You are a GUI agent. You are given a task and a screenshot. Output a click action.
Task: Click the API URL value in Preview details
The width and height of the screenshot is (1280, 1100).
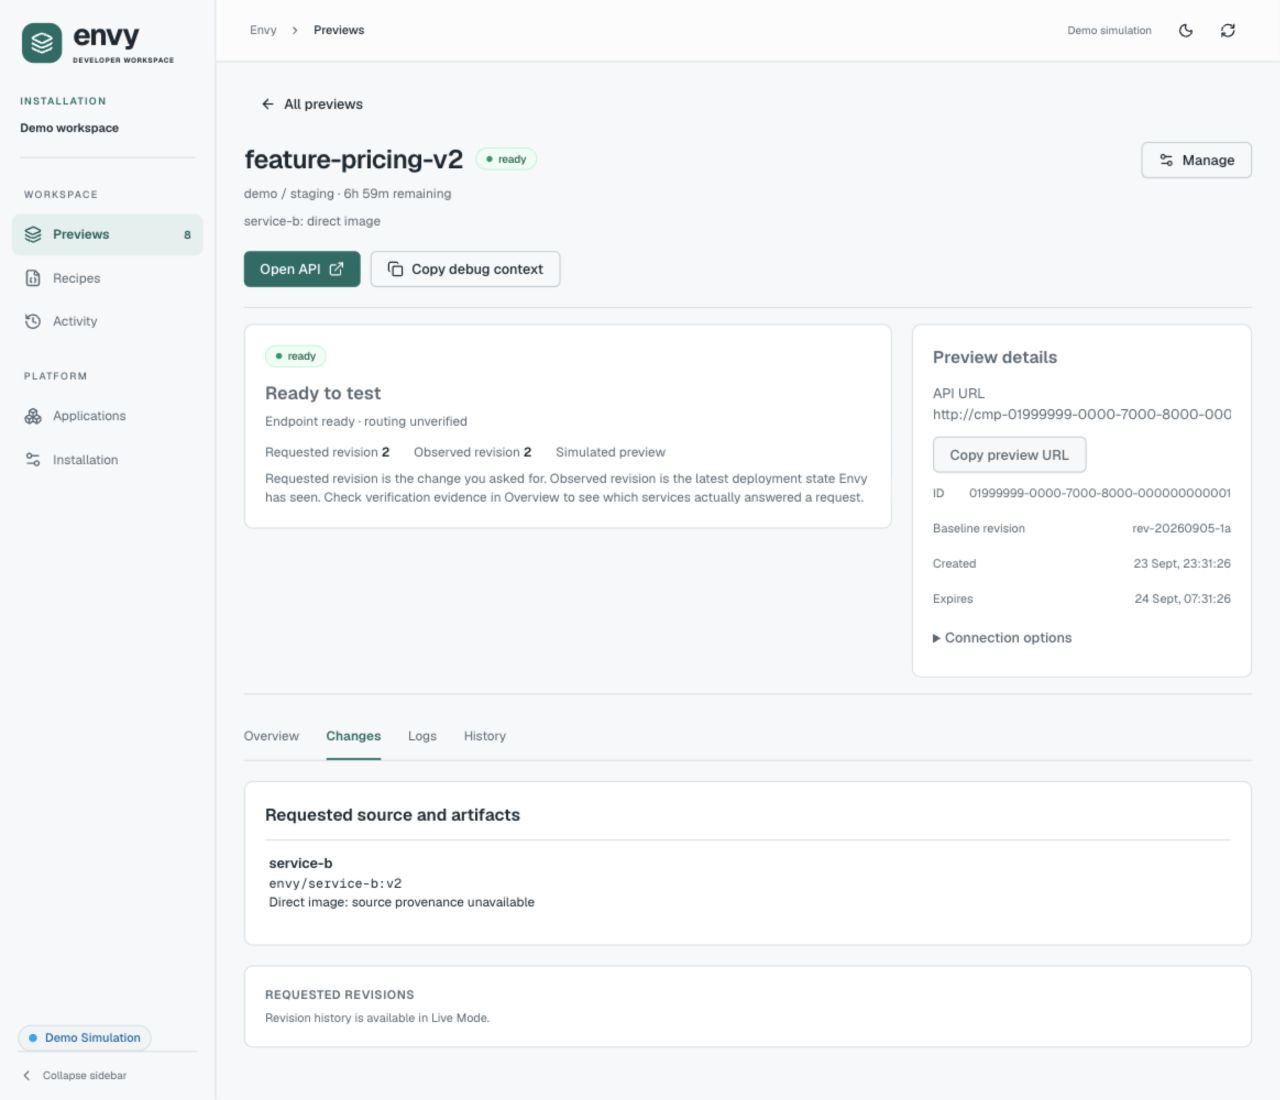click(1082, 414)
